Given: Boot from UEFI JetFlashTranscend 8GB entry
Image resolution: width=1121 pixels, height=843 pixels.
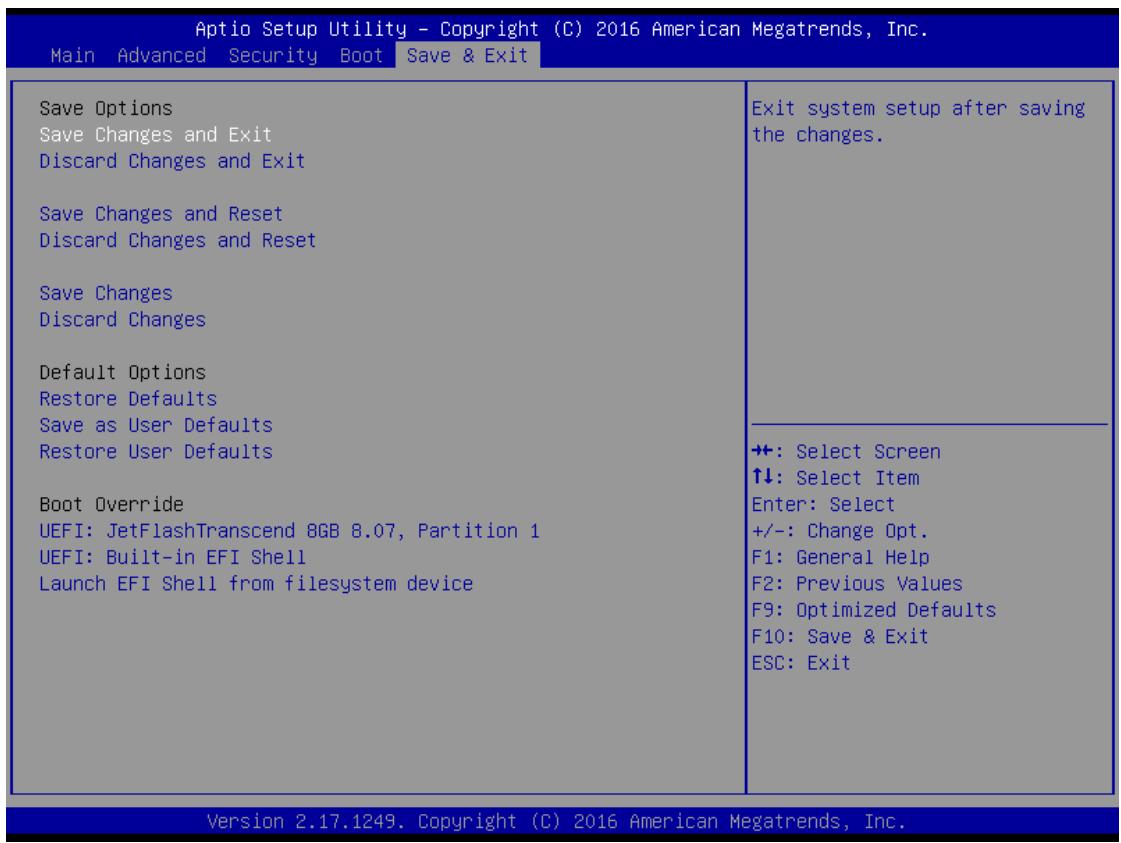Looking at the screenshot, I should pyautogui.click(x=290, y=531).
